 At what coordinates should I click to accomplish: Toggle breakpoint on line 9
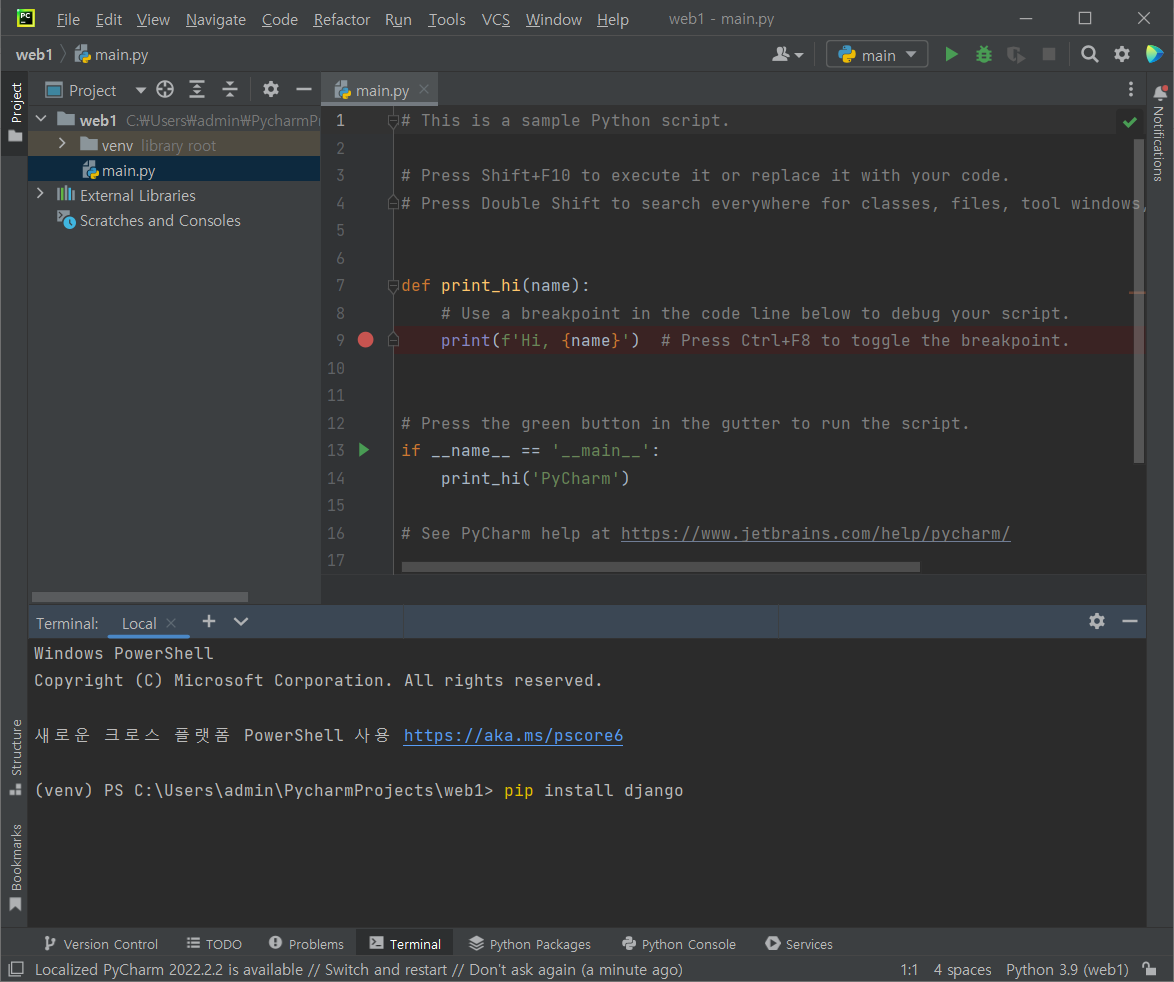pos(365,340)
